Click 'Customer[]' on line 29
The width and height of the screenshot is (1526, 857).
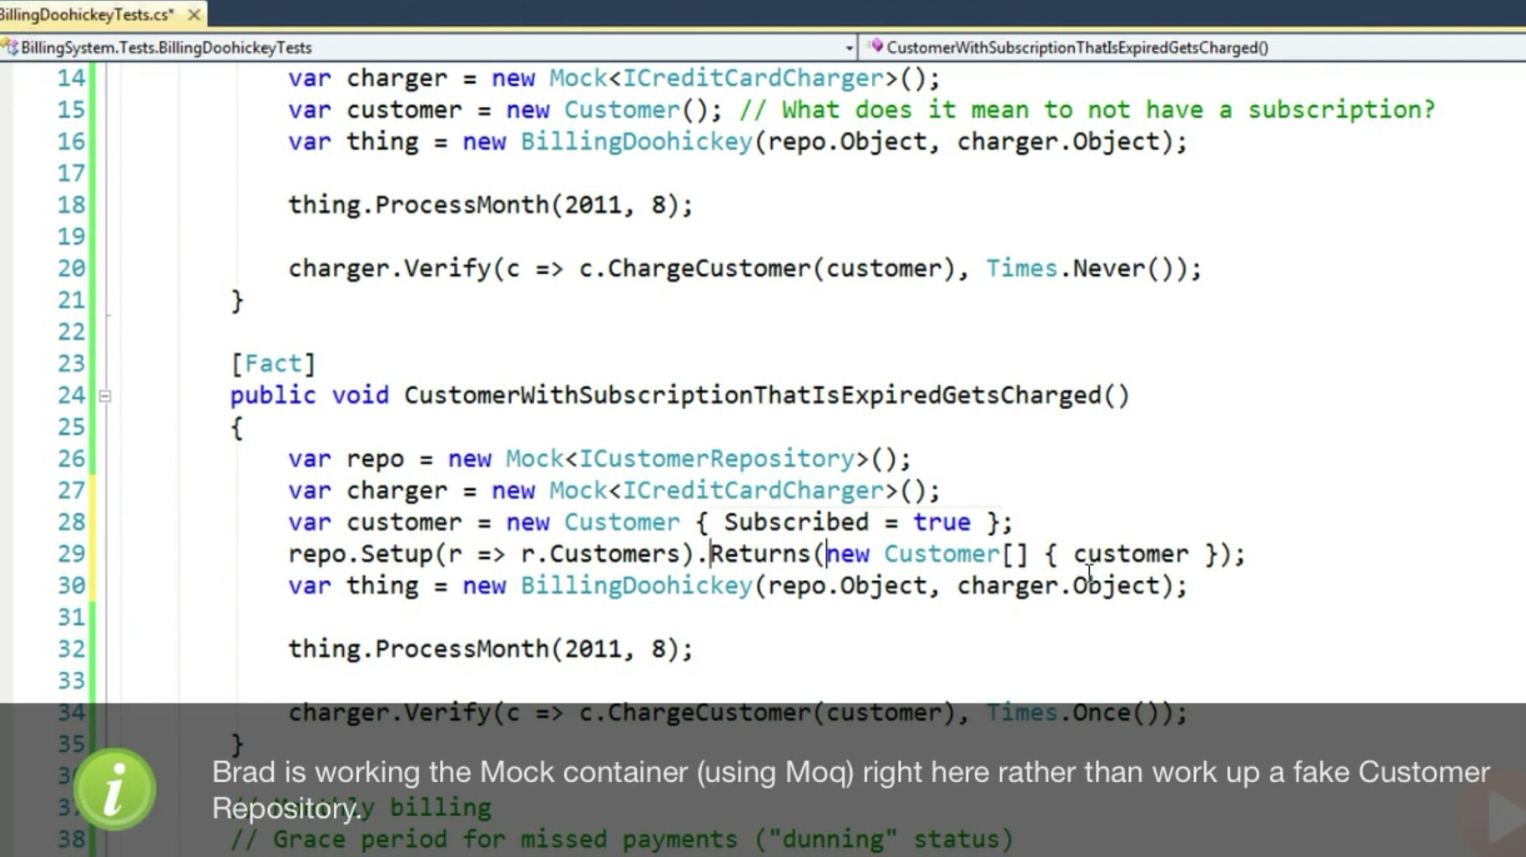click(956, 553)
